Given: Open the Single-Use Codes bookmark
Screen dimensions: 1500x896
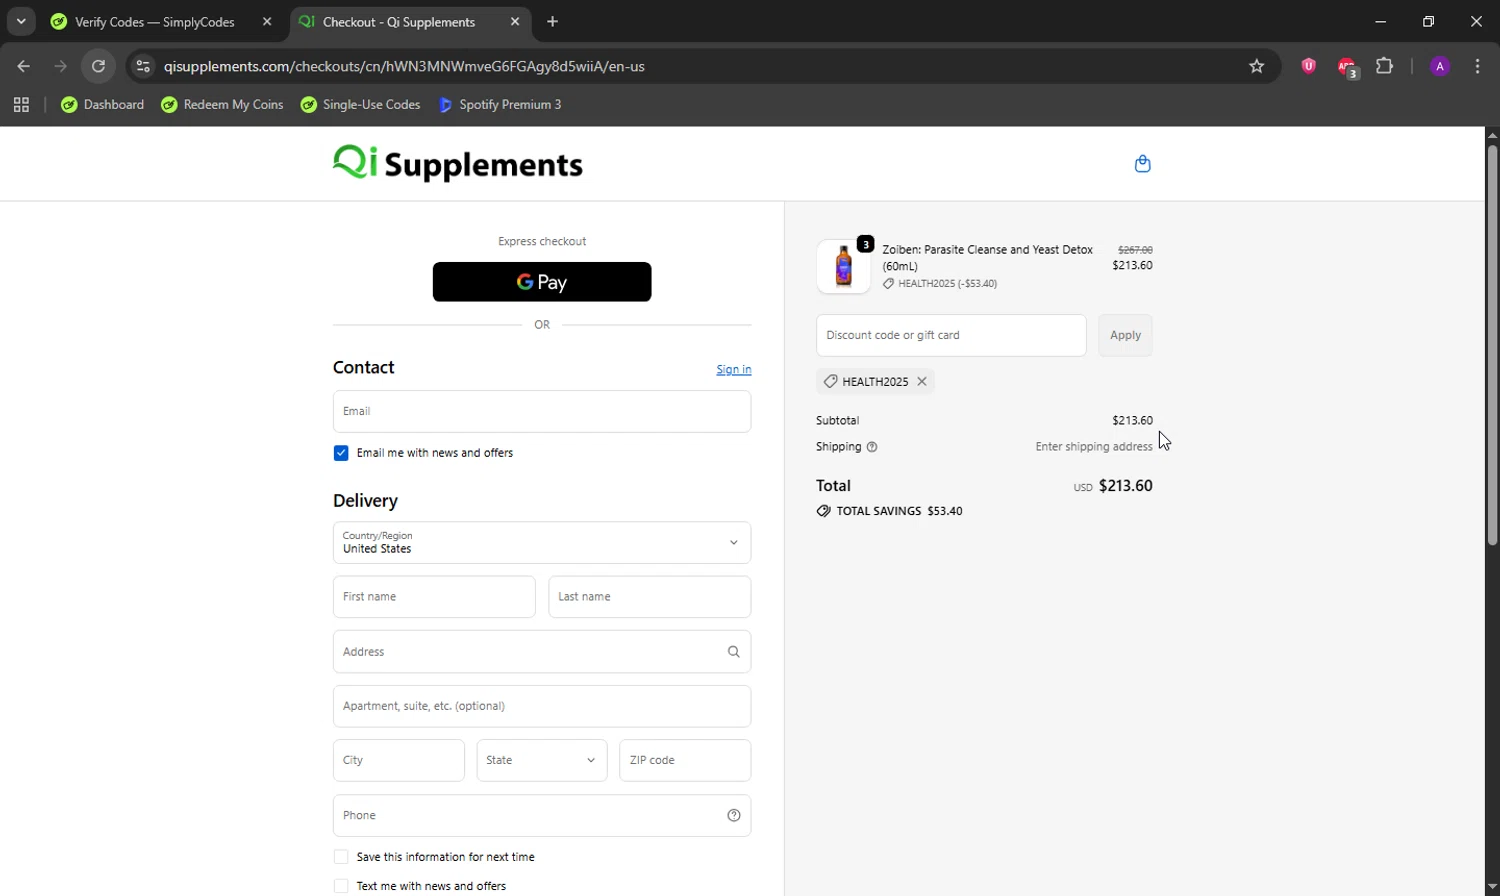Looking at the screenshot, I should (x=360, y=104).
